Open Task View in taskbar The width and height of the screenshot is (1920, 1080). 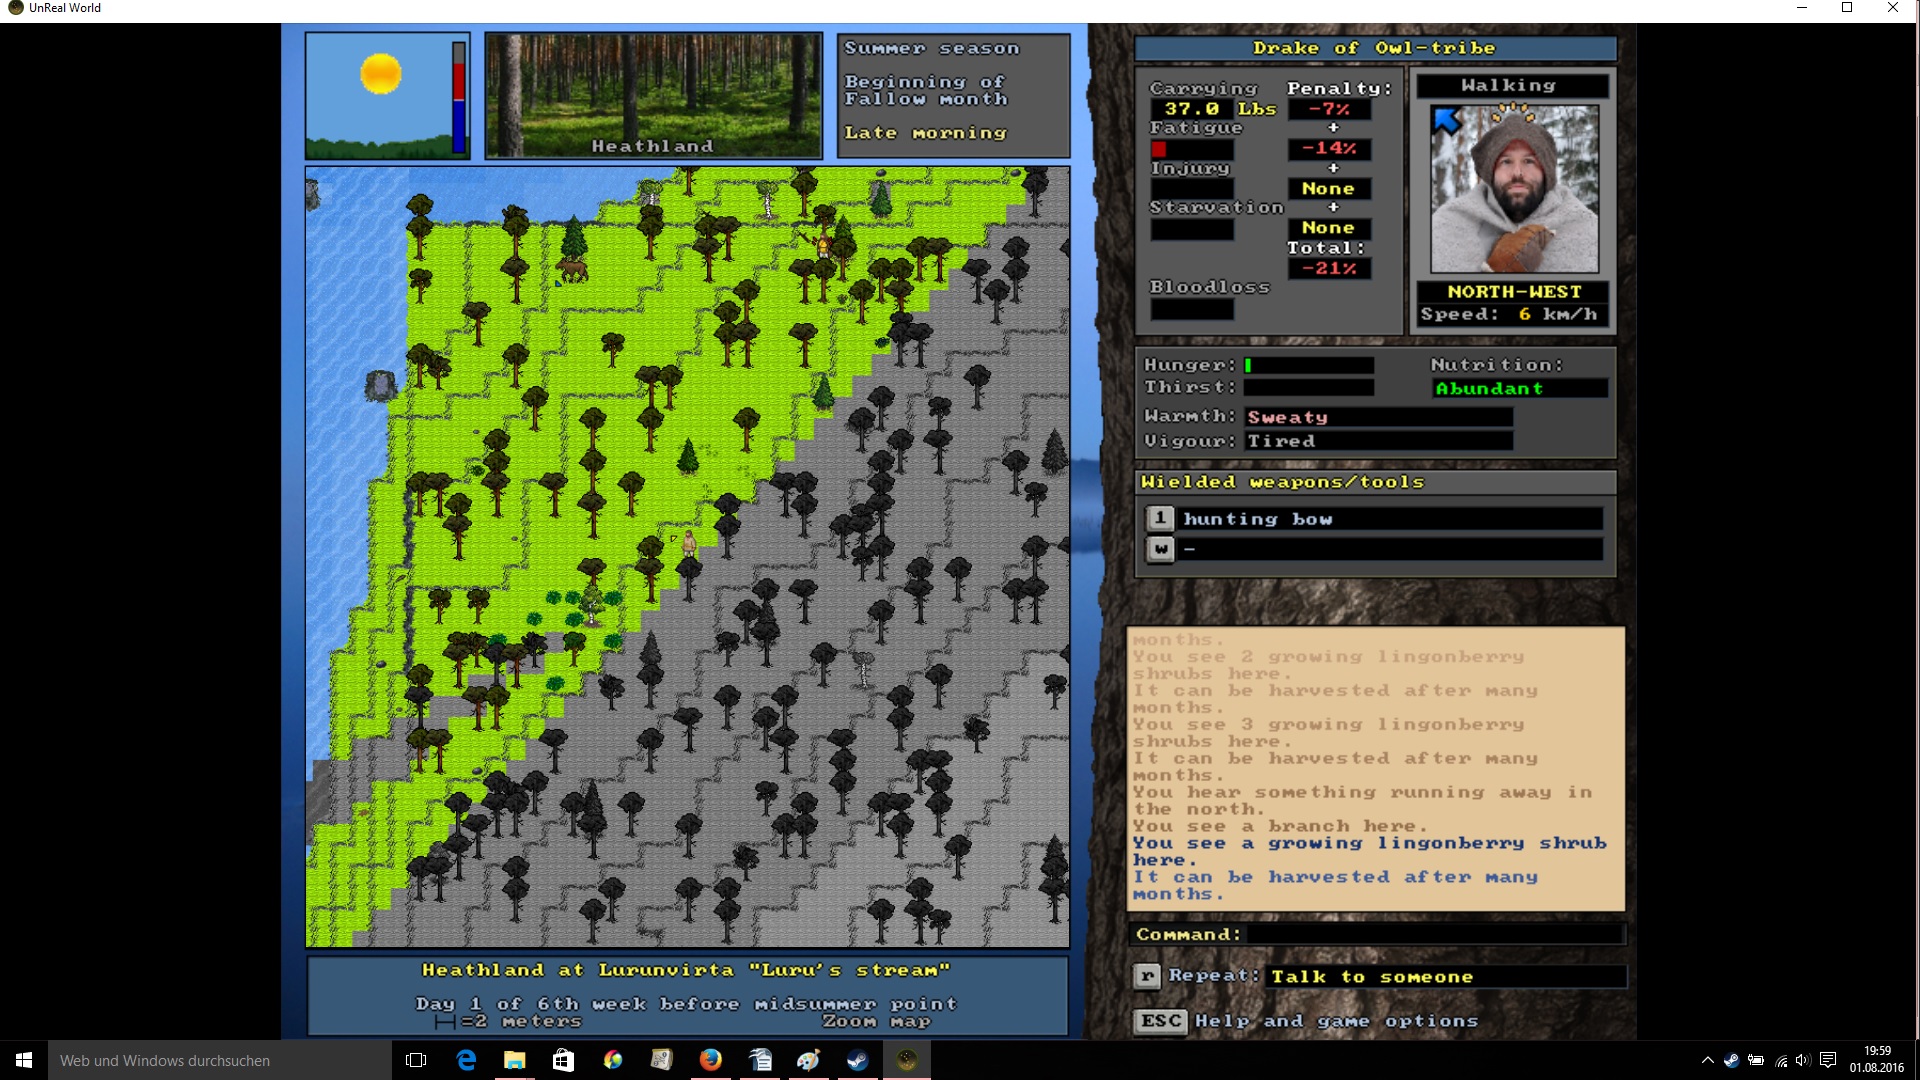coord(416,1060)
